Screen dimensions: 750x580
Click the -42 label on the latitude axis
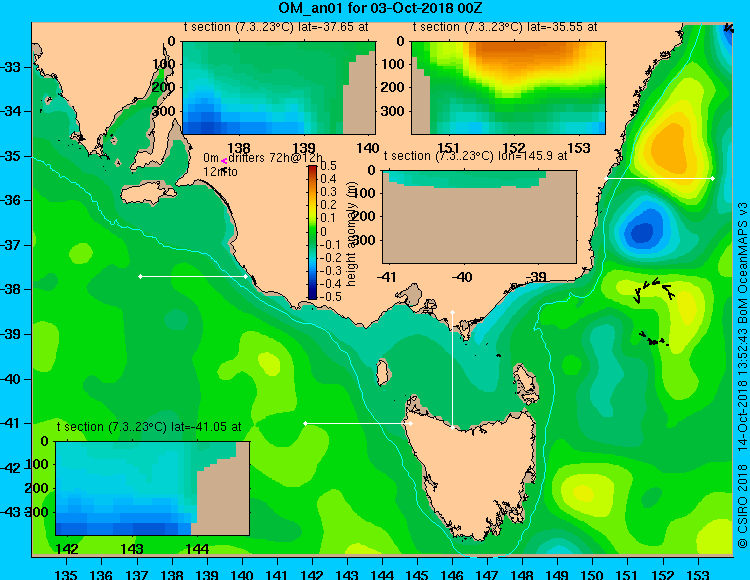[10, 468]
